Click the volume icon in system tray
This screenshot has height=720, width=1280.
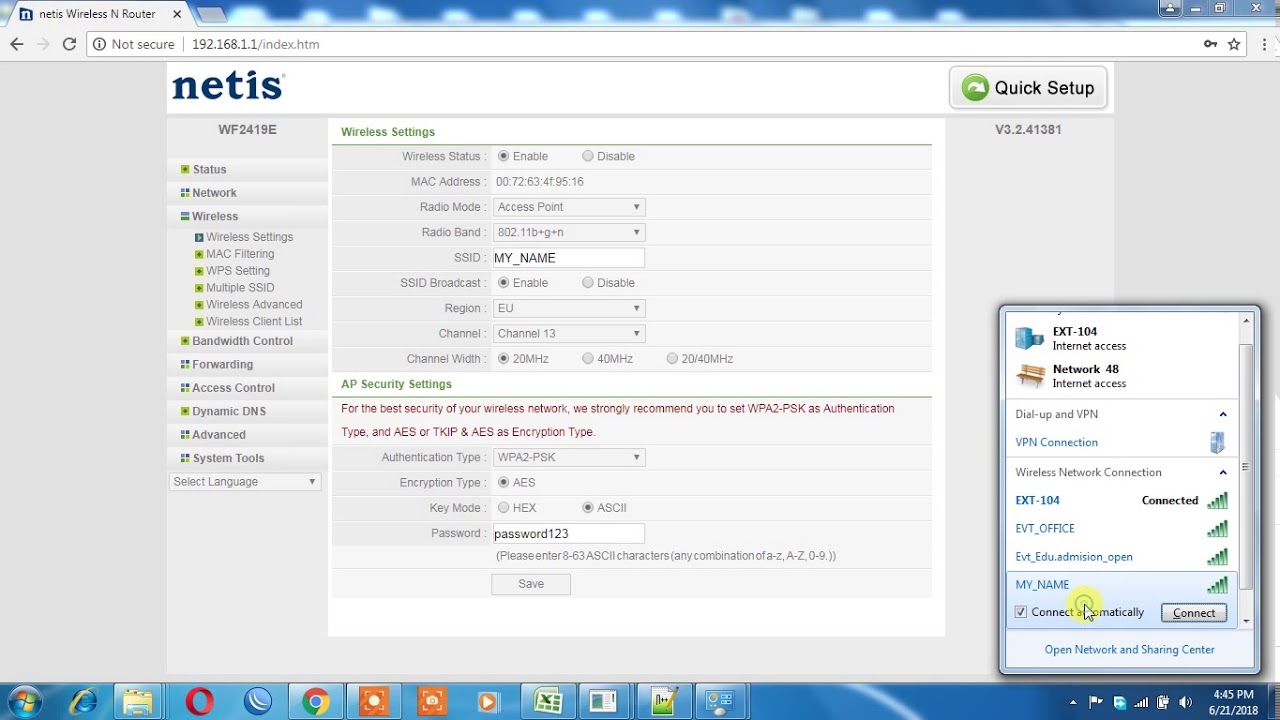click(x=1186, y=702)
